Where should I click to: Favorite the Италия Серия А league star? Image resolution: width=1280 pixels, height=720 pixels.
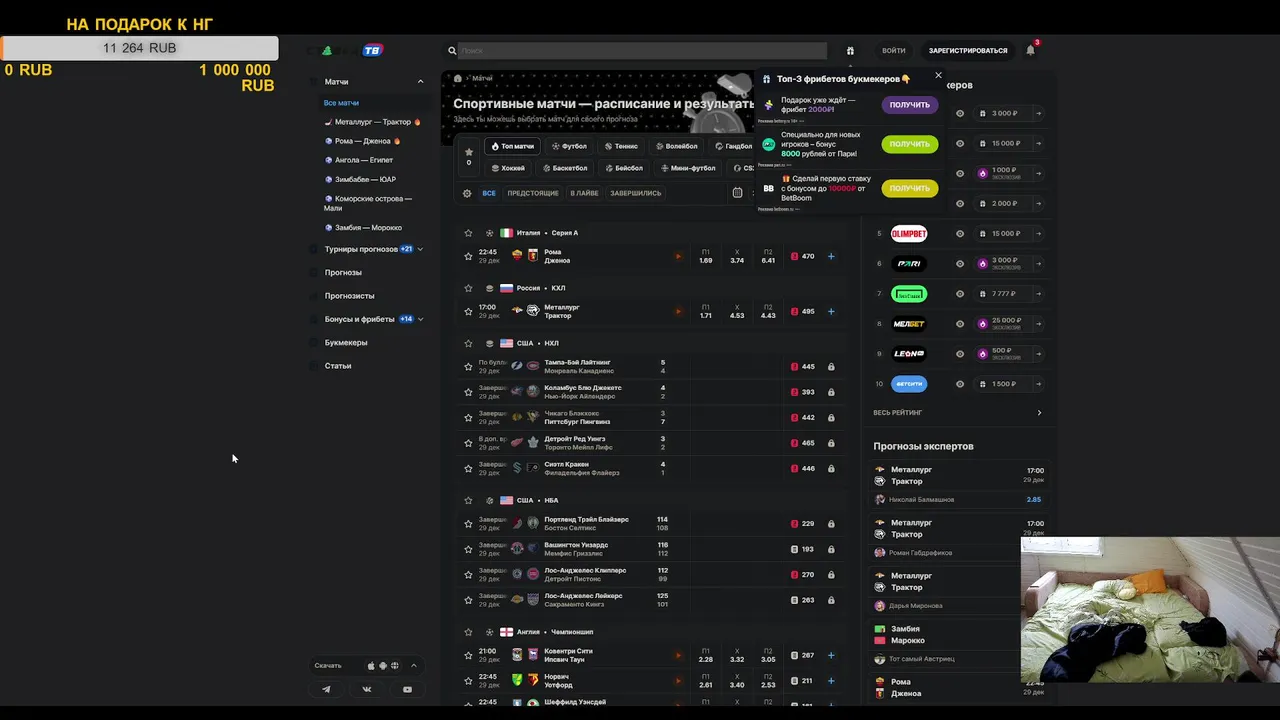point(468,233)
